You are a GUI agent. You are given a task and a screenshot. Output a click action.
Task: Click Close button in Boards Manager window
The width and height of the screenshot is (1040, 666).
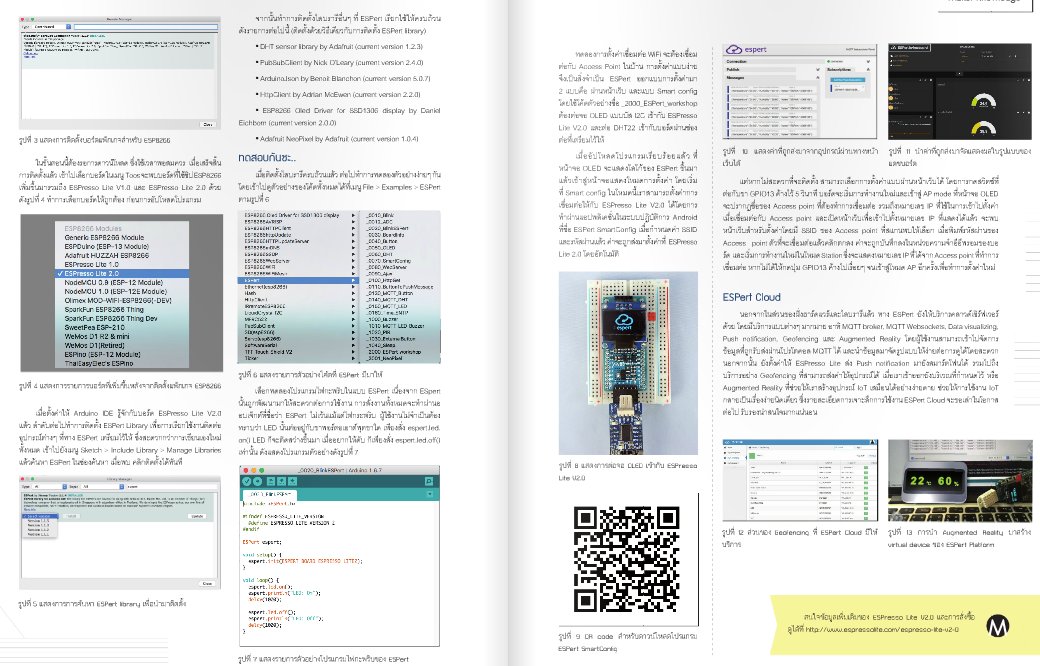pyautogui.click(x=208, y=125)
